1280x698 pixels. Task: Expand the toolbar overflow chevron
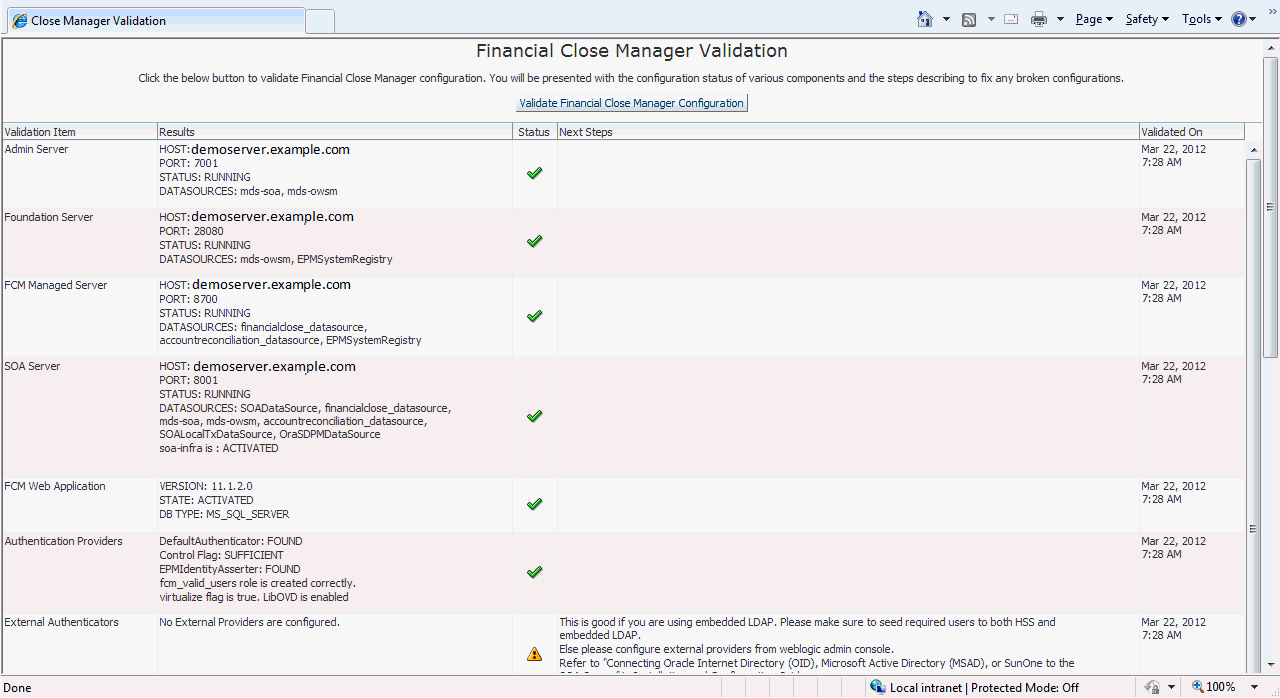coord(1272,11)
